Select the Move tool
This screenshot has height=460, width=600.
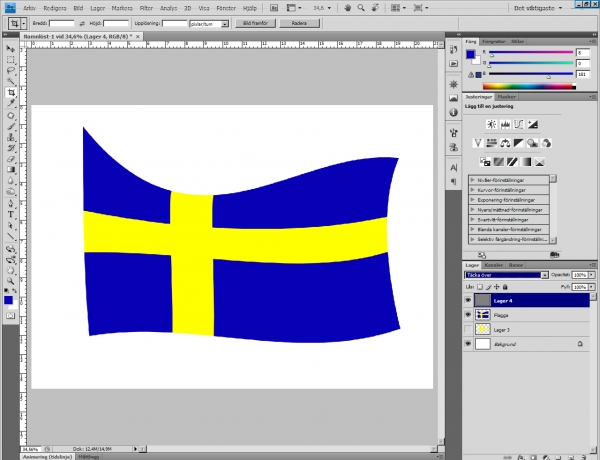point(11,49)
